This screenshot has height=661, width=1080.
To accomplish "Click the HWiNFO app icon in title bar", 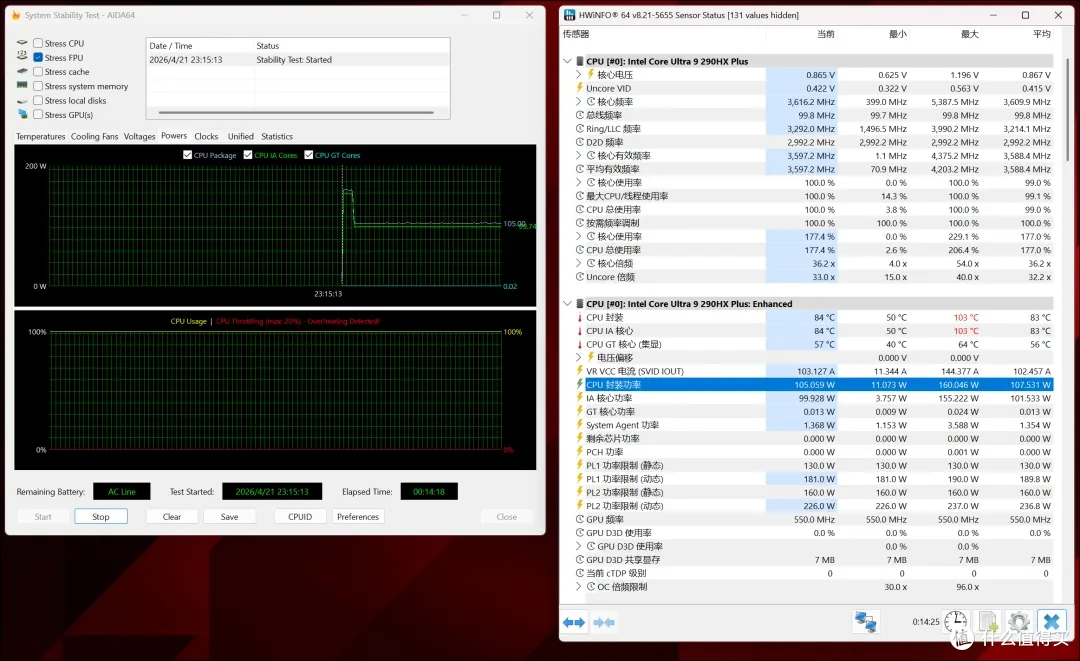I will point(570,14).
